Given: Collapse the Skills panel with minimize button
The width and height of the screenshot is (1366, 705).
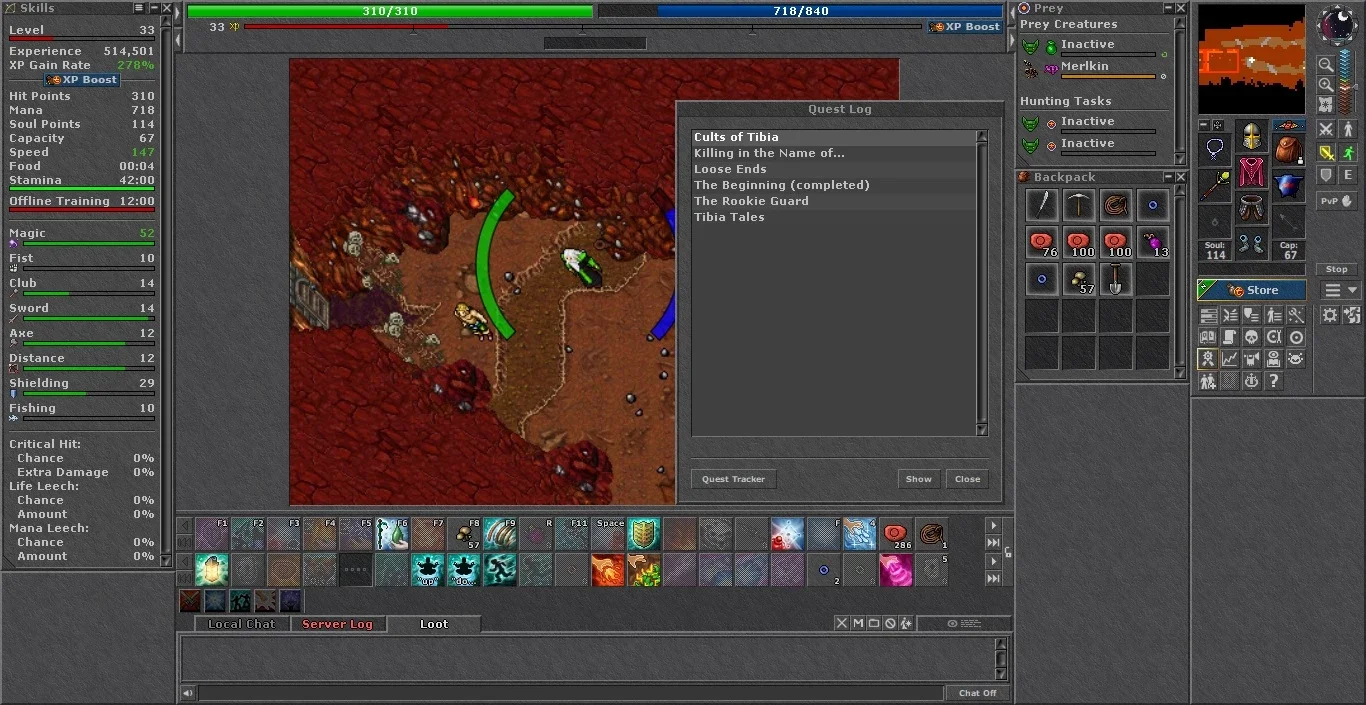Looking at the screenshot, I should pos(153,8).
